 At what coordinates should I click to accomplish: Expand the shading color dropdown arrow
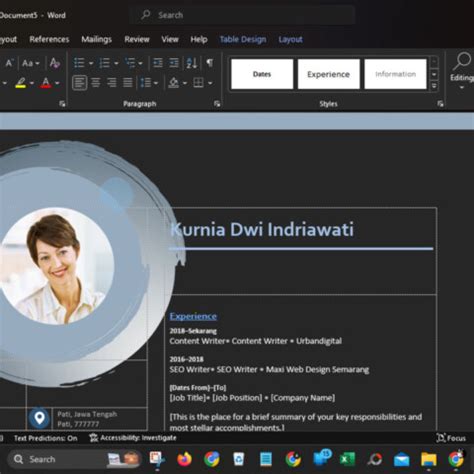[x=185, y=83]
